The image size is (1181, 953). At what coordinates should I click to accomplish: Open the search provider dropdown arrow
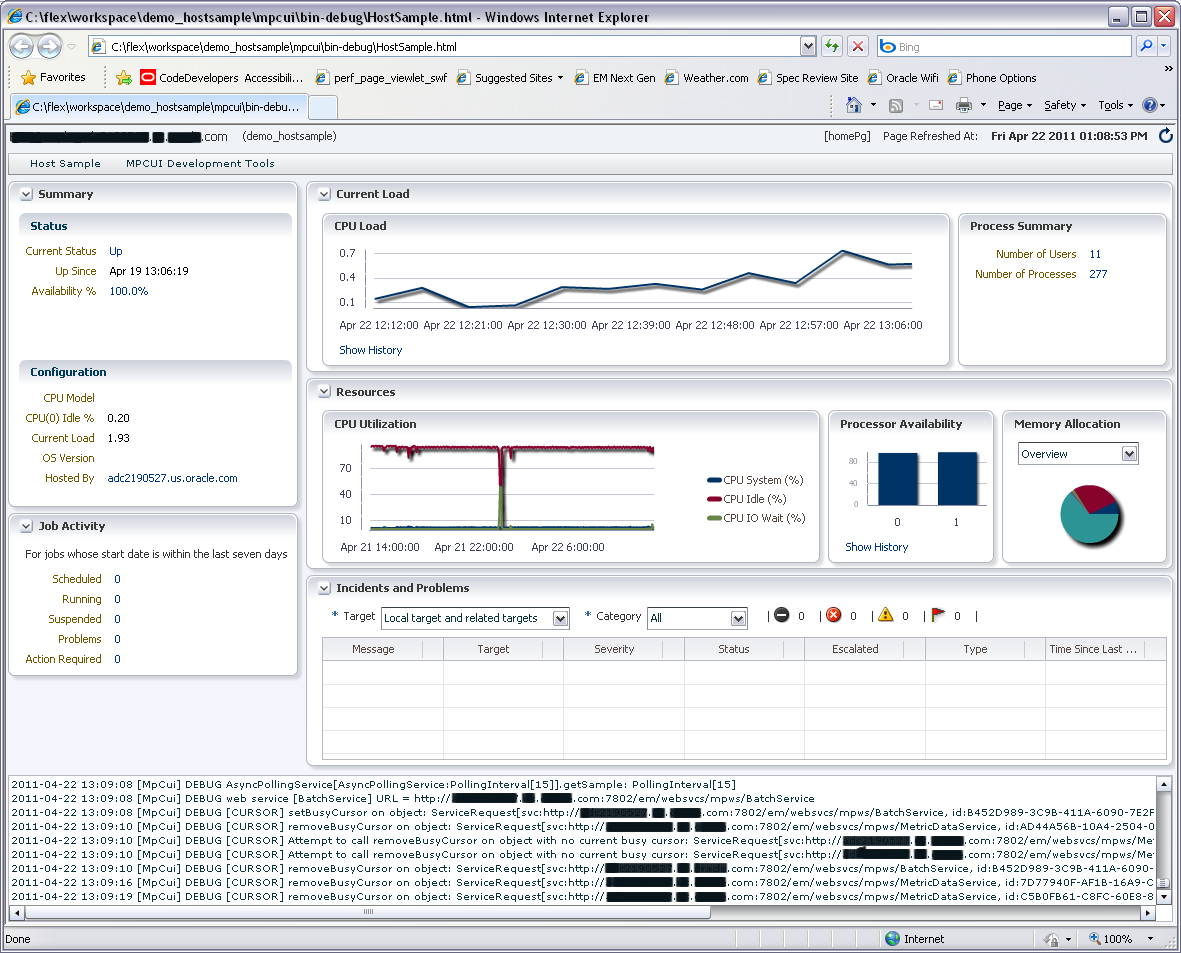(1164, 46)
